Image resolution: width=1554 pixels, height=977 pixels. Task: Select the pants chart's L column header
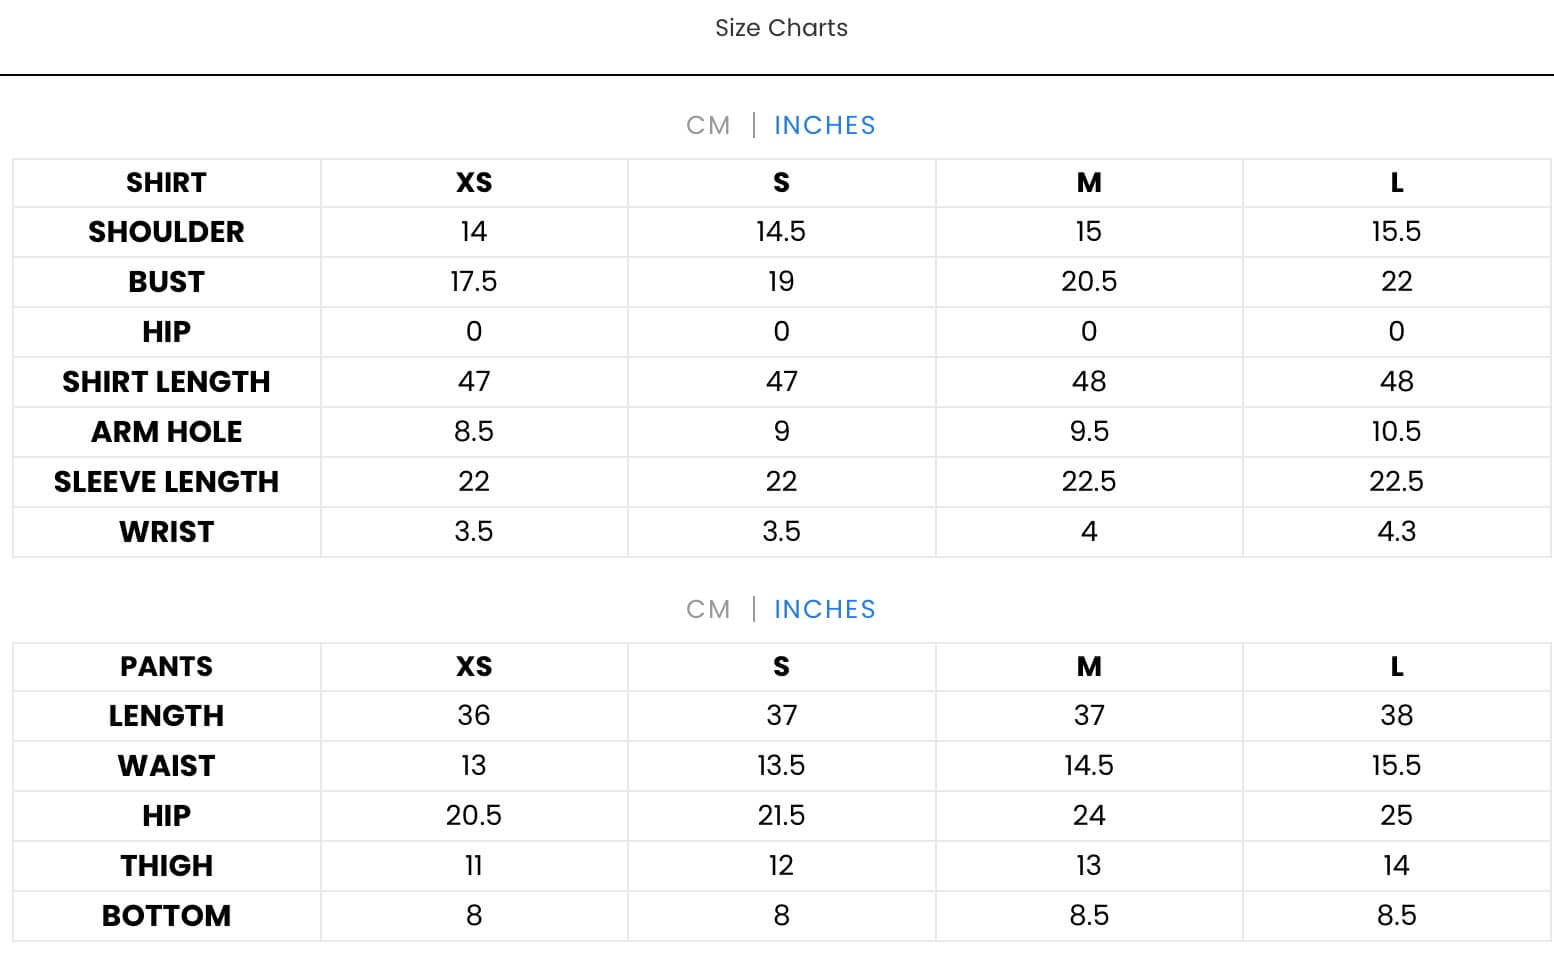click(x=1396, y=667)
